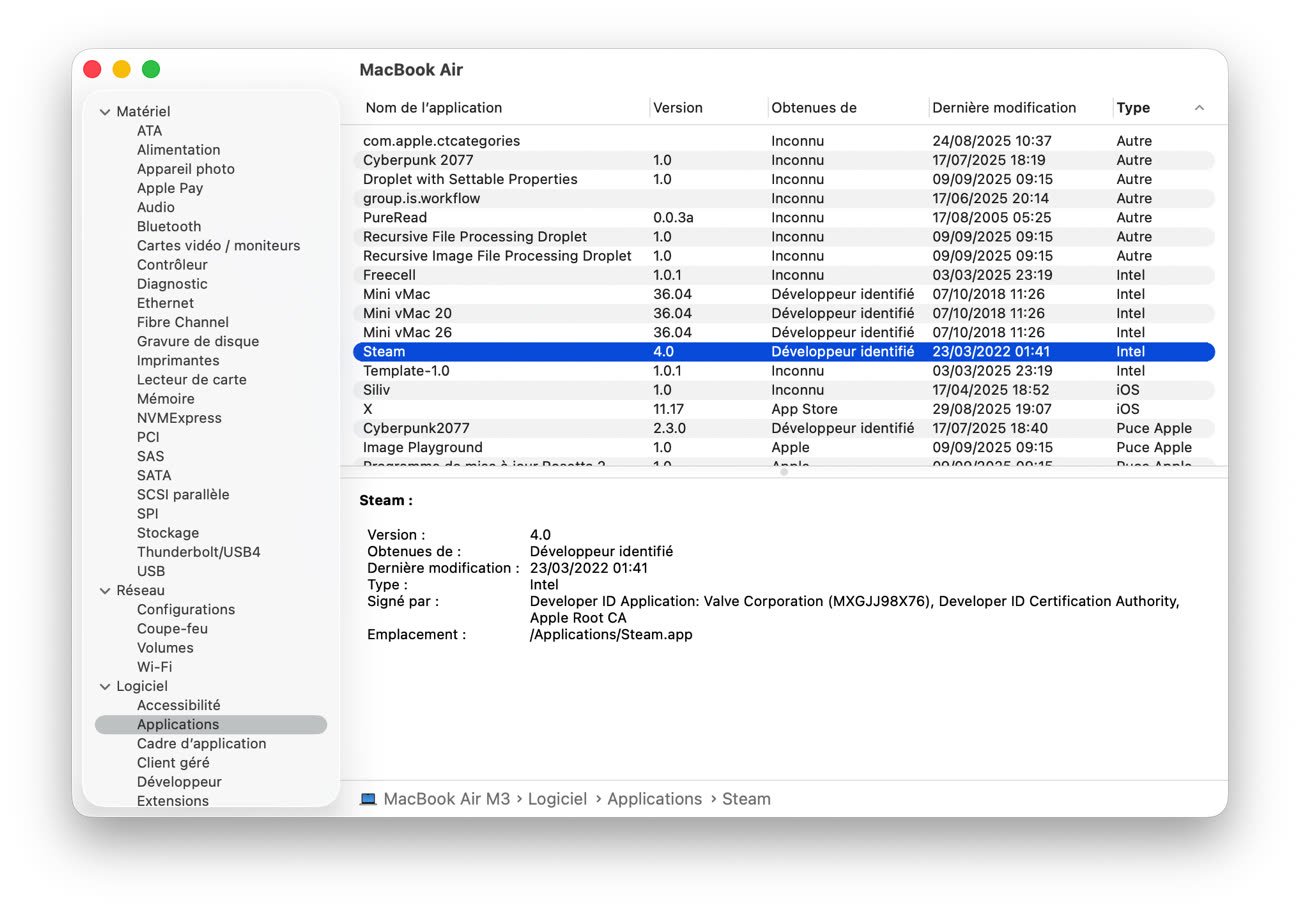Select Imprimantes in the sidebar
The image size is (1300, 912).
click(x=178, y=360)
